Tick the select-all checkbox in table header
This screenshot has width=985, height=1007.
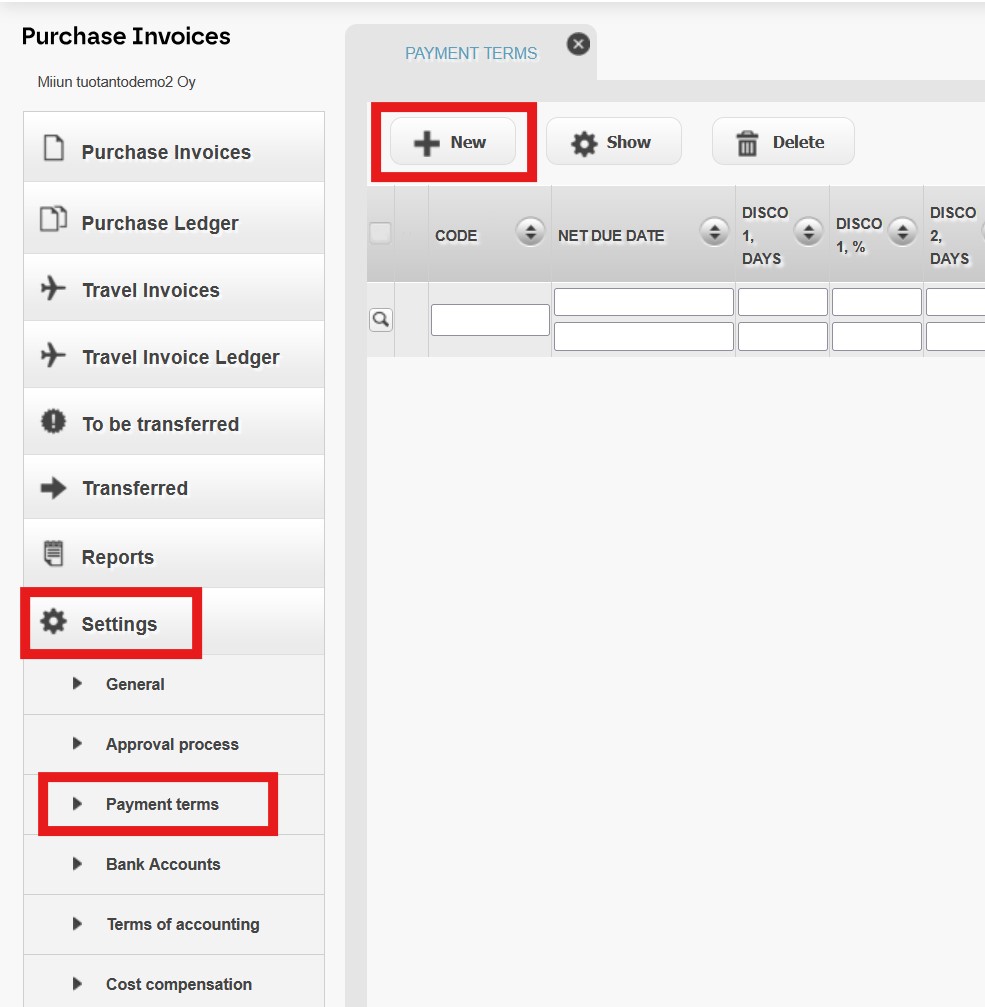tap(380, 232)
